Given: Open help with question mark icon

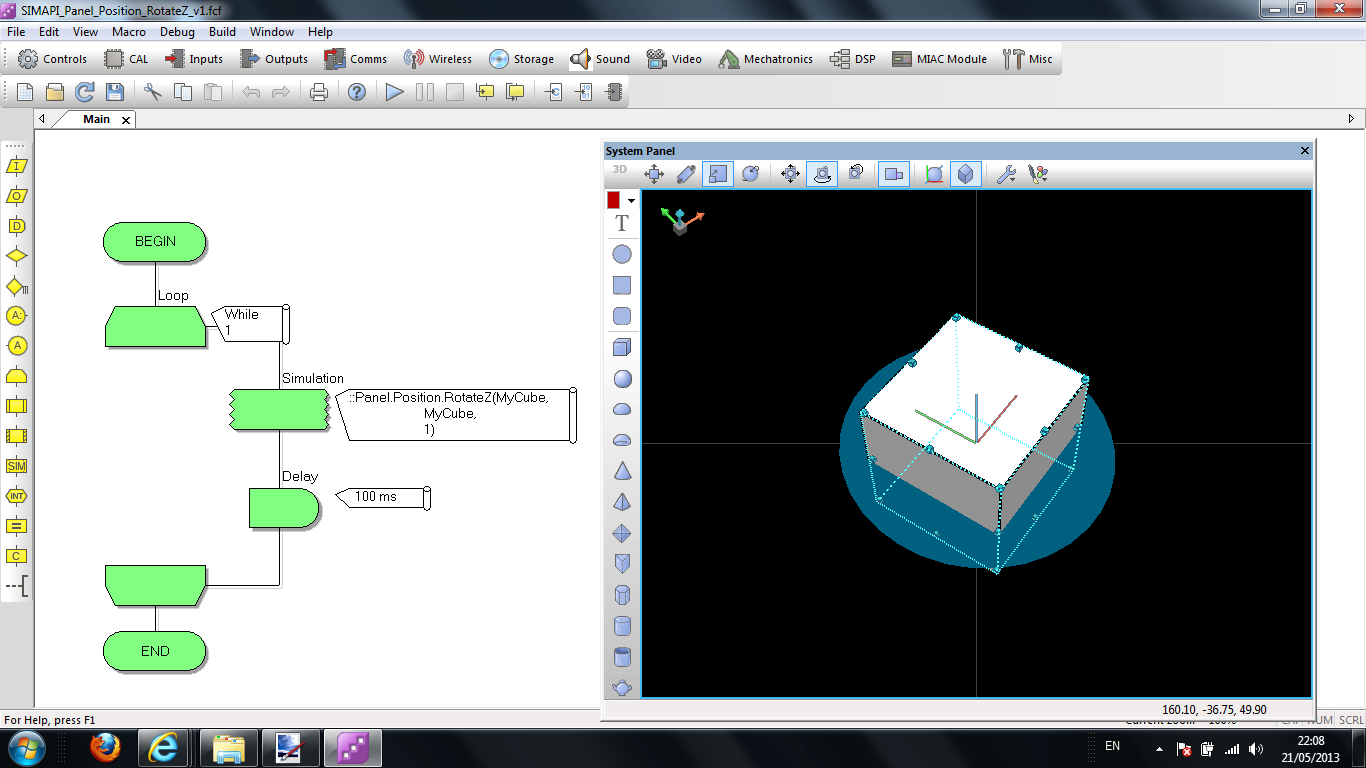Looking at the screenshot, I should pos(357,92).
